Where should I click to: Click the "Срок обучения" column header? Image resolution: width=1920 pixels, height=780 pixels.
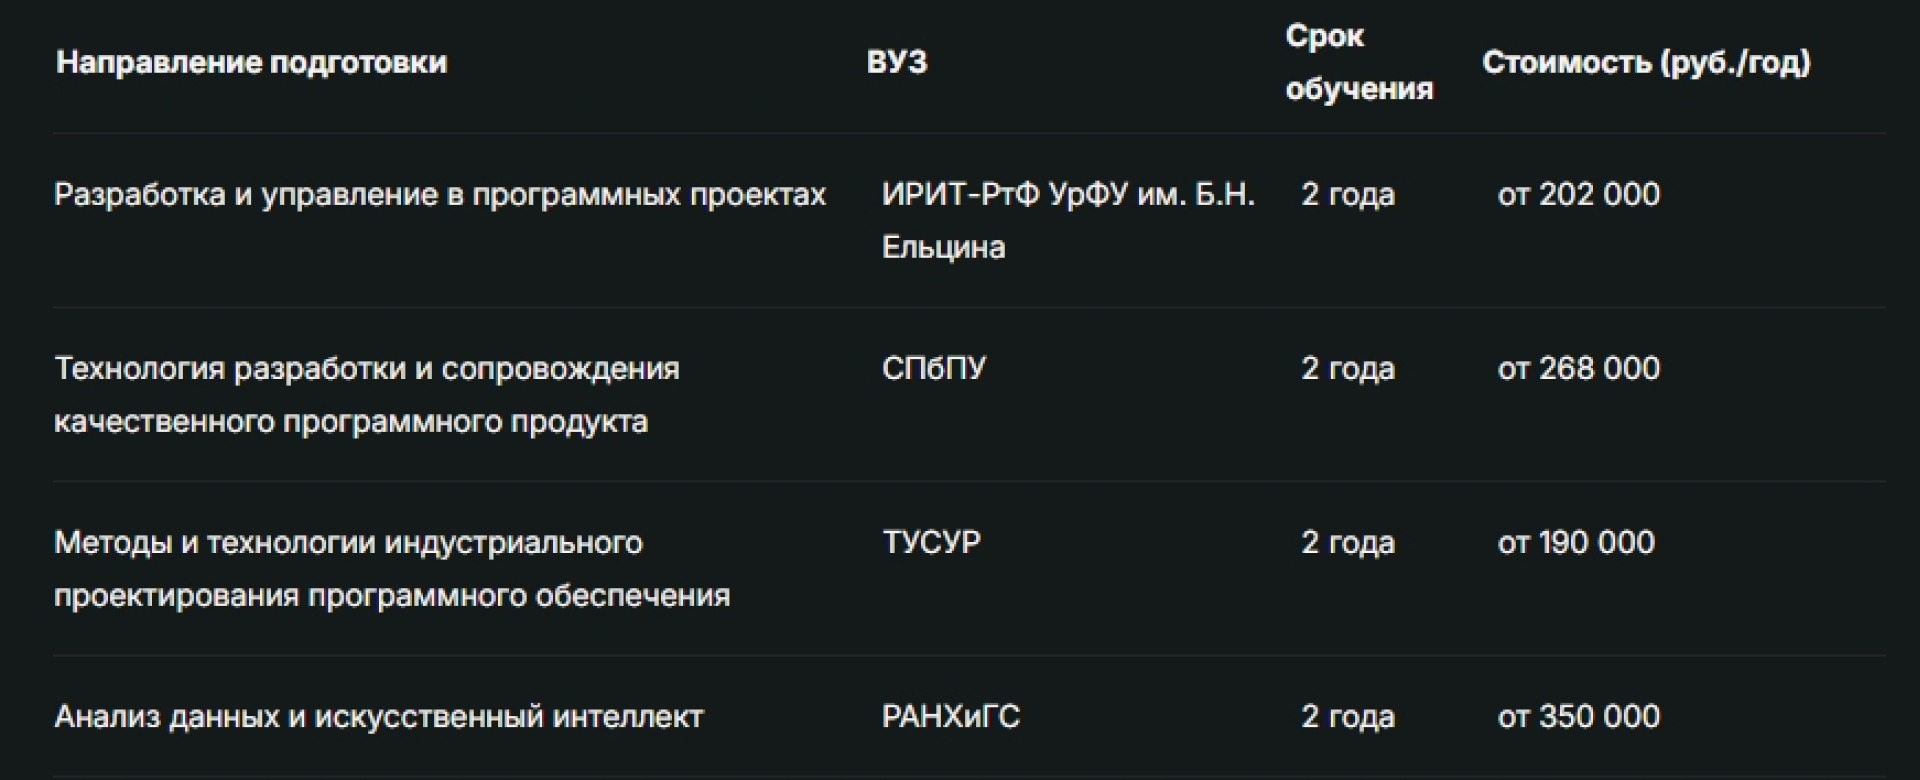[x=1358, y=63]
